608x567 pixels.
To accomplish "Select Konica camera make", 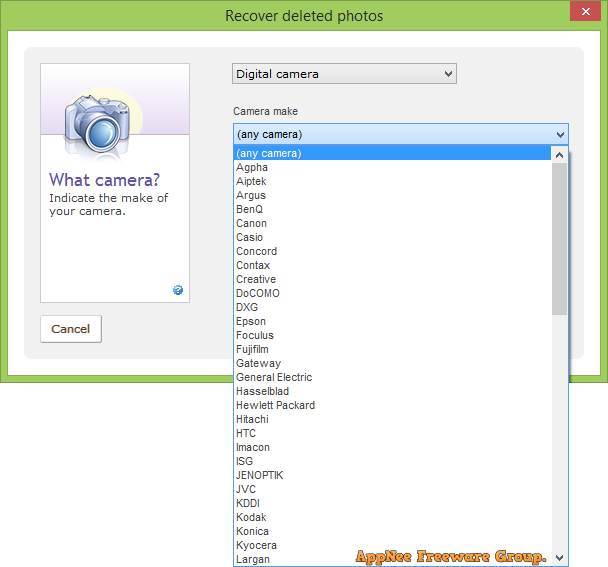I will coord(392,531).
